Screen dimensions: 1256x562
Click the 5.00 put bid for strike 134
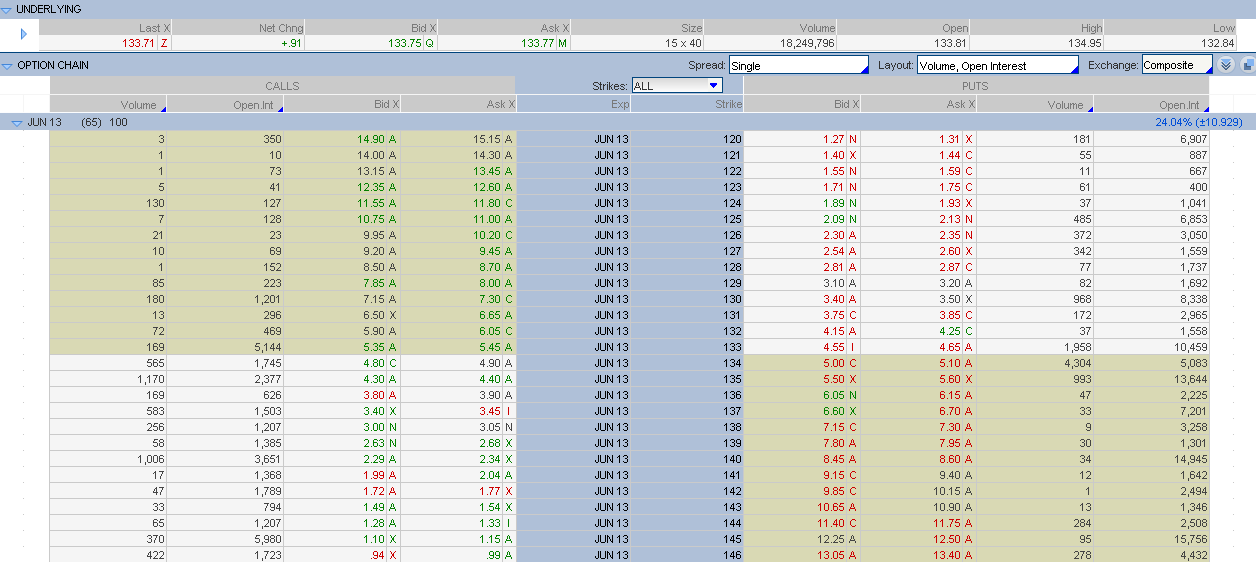point(833,363)
